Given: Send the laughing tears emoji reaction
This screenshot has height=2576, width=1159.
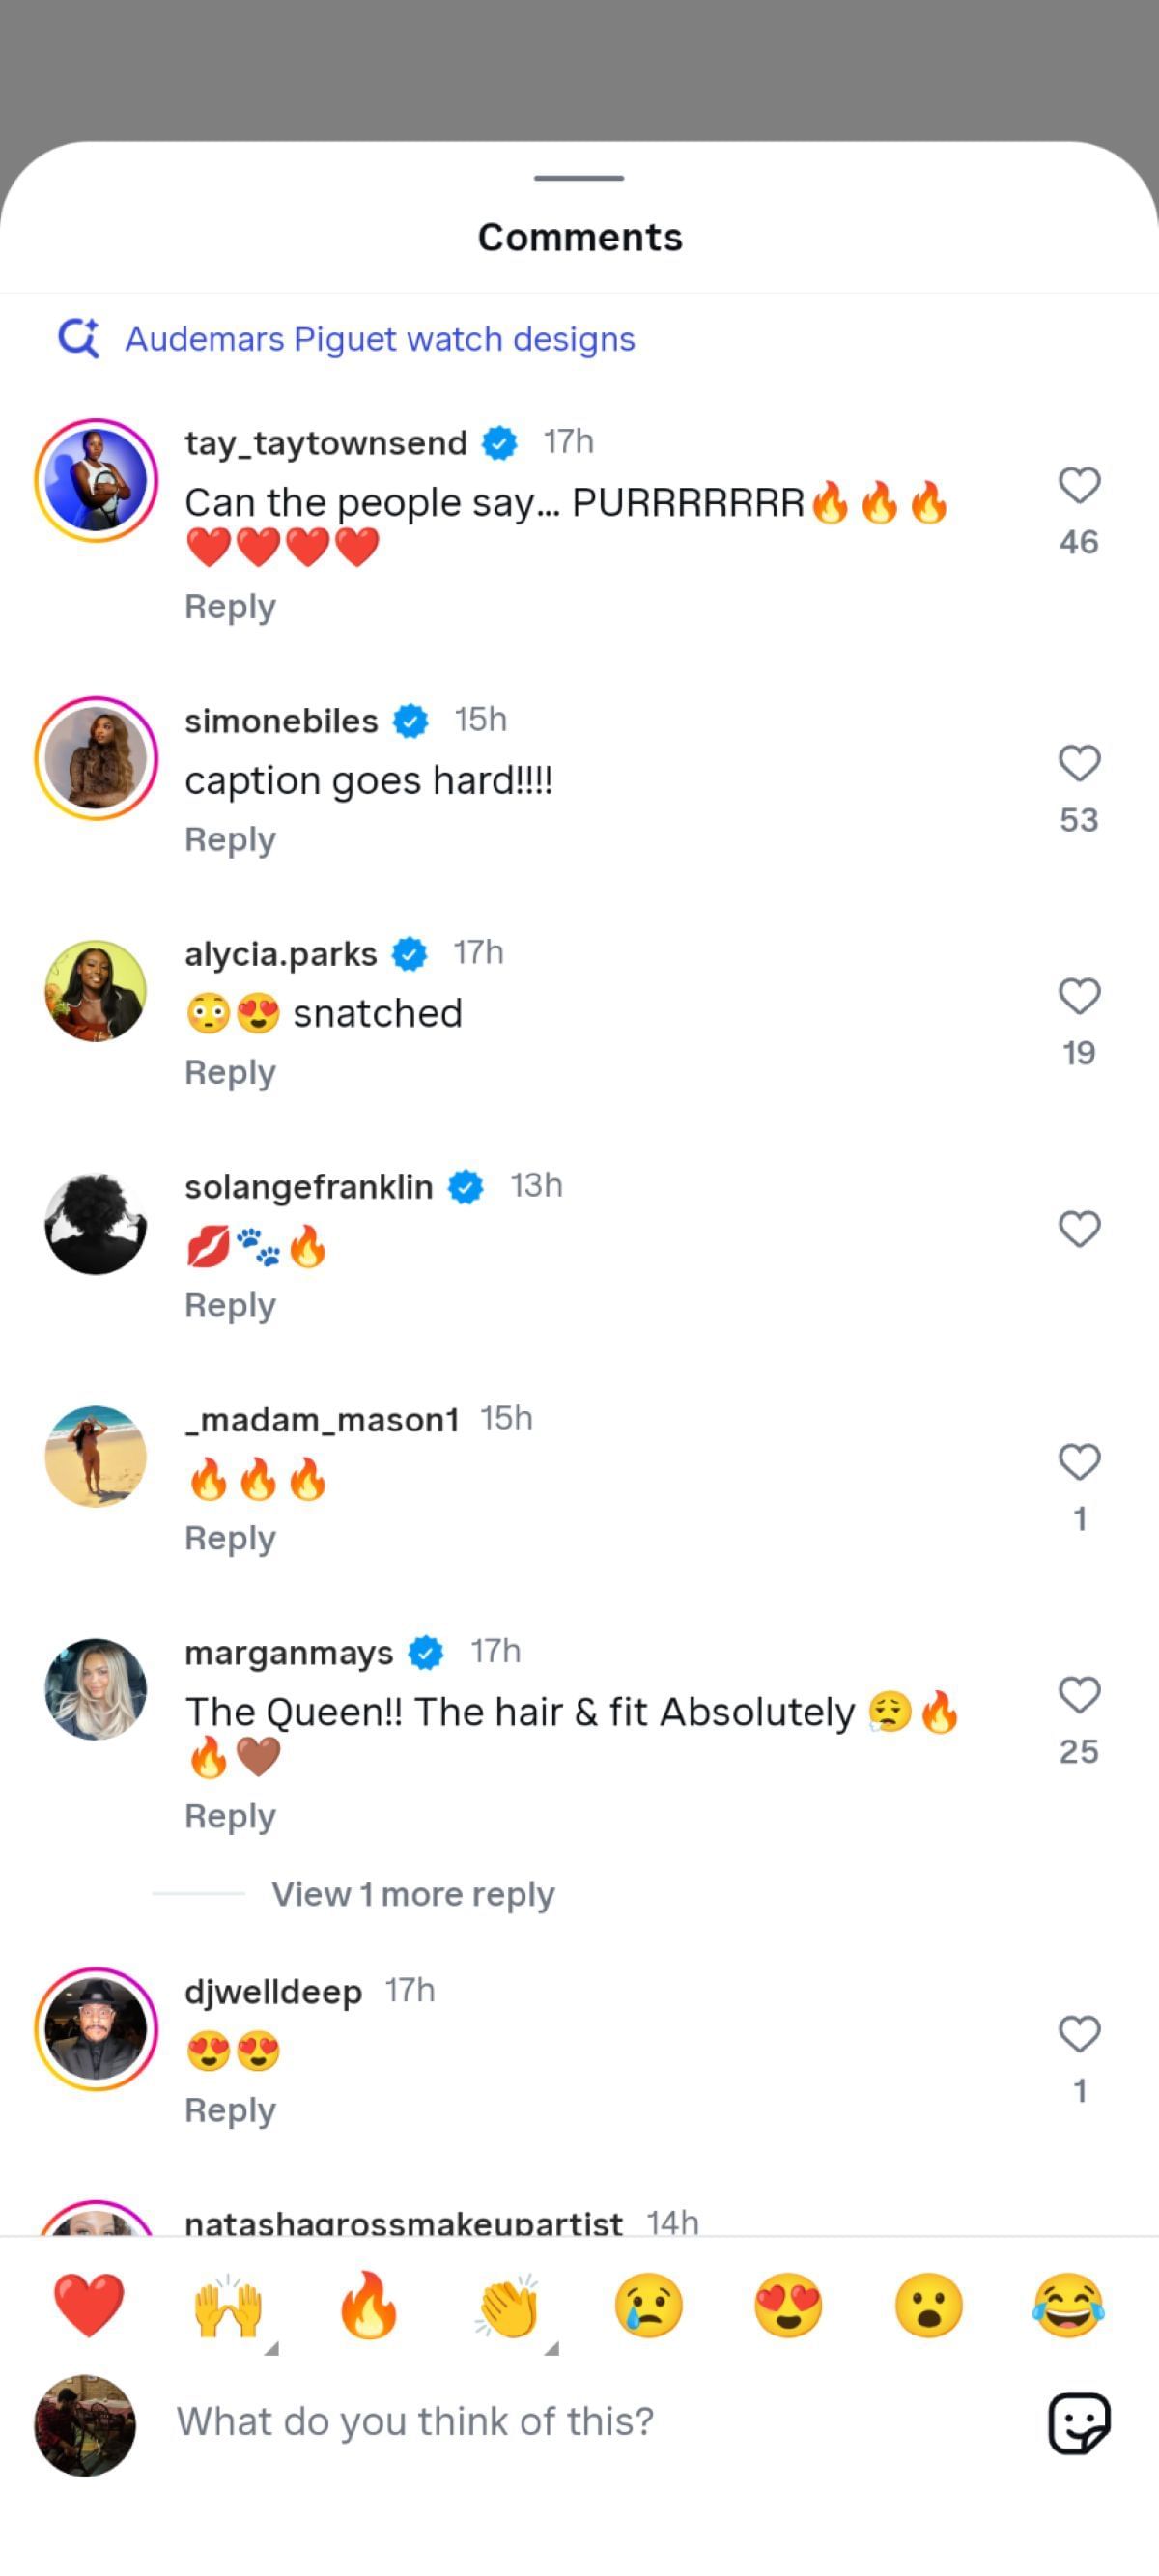Looking at the screenshot, I should [x=1068, y=2305].
